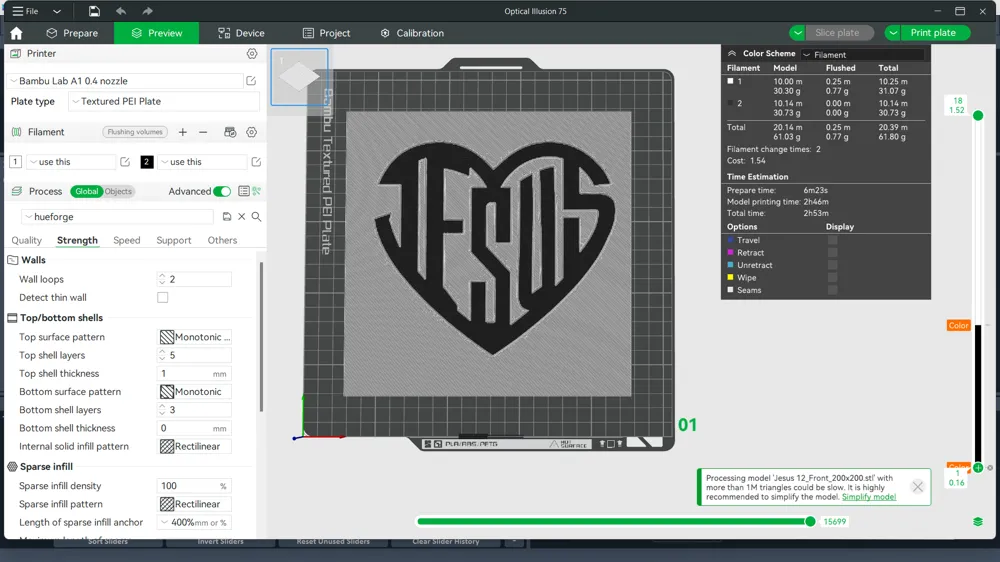Viewport: 1000px width, 562px height.
Task: Edit the printer preset icon
Action: pyautogui.click(x=251, y=81)
